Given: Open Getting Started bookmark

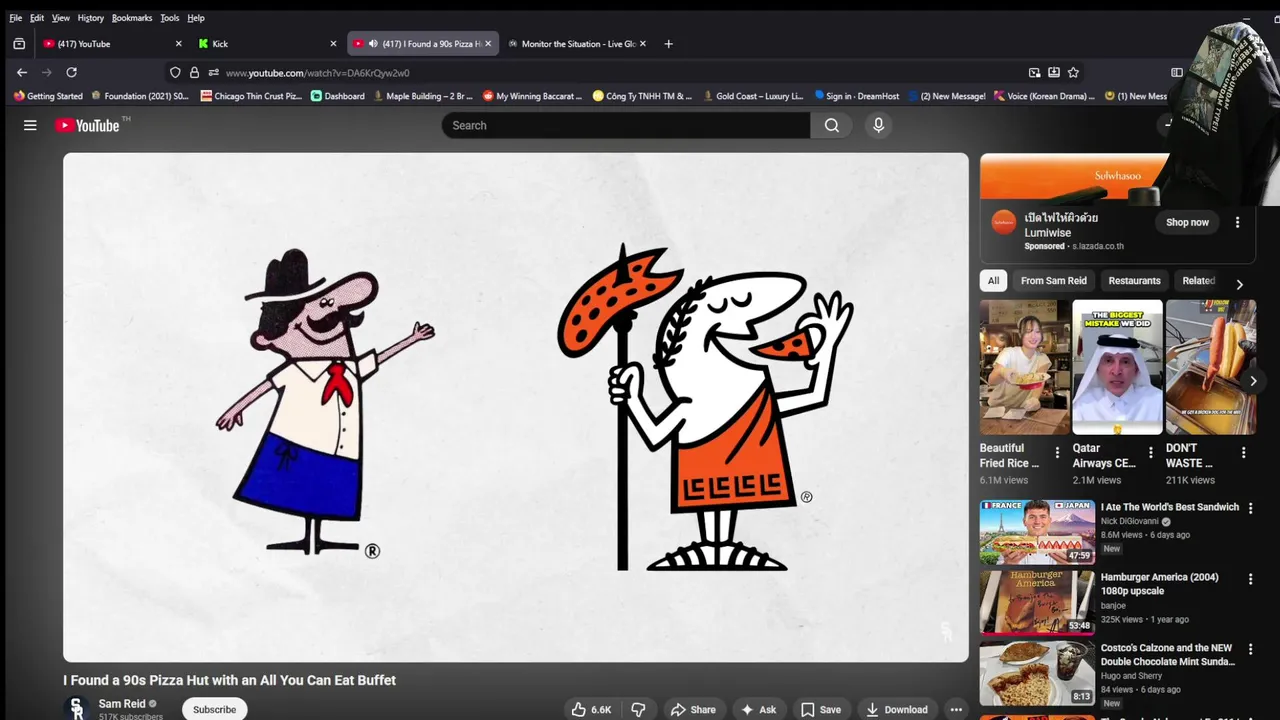Looking at the screenshot, I should click(x=48, y=96).
